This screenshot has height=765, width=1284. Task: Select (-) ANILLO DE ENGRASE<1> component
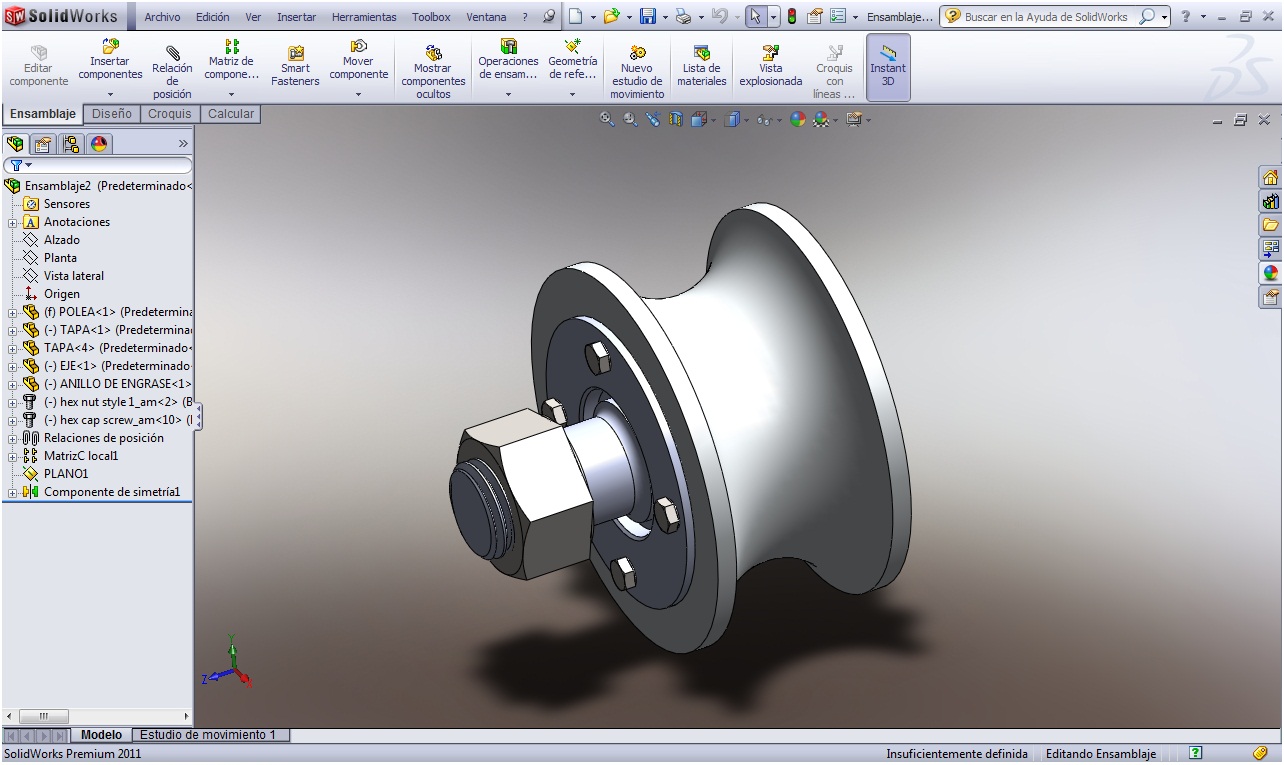tap(118, 384)
